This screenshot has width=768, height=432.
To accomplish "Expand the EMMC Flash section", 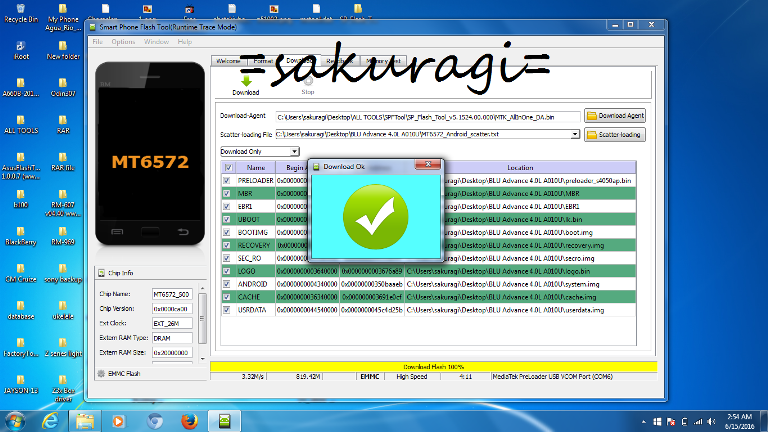I will click(x=100, y=372).
